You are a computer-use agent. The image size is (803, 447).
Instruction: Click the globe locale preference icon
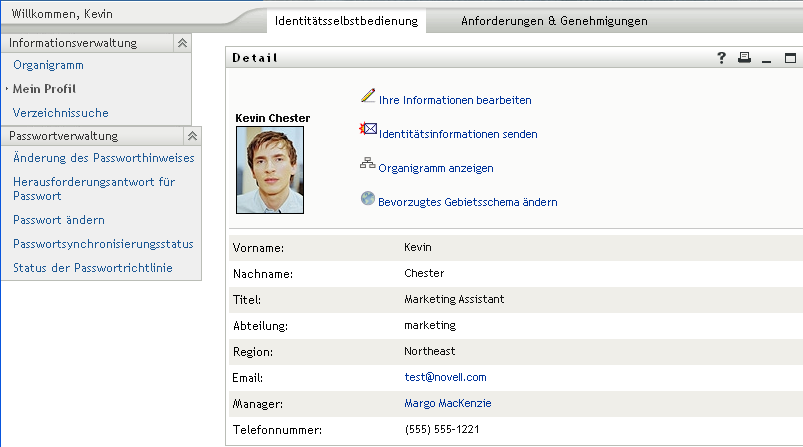(x=368, y=198)
